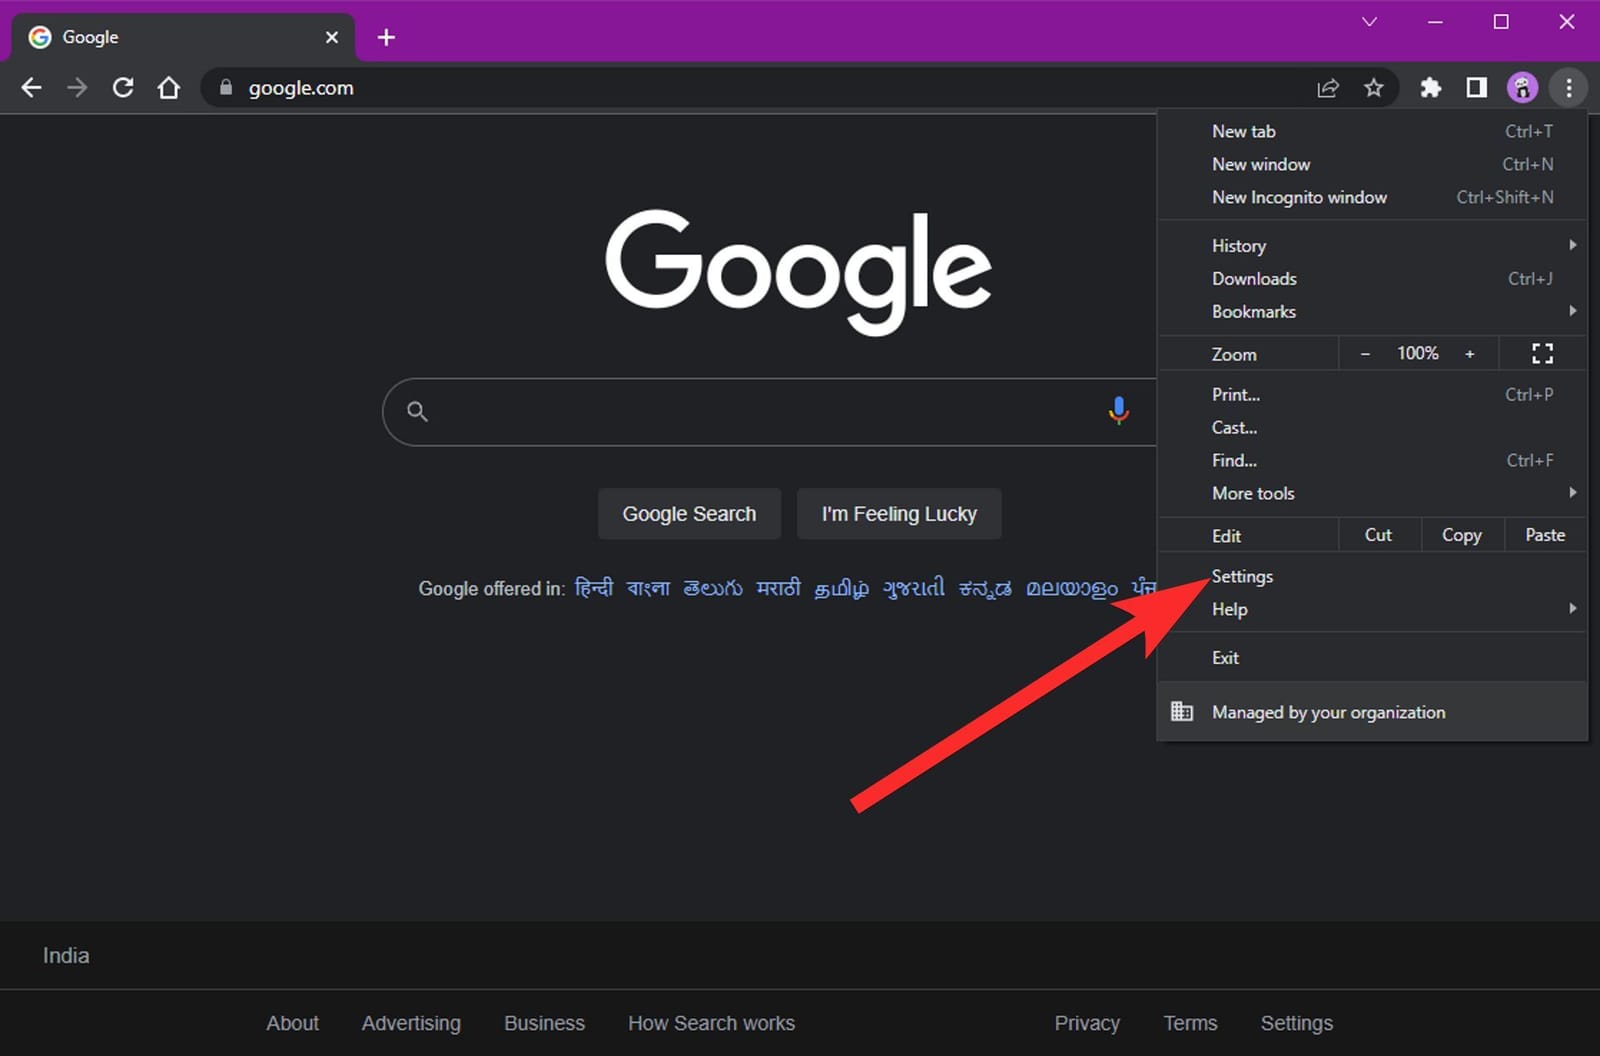Open a New Incognito window
This screenshot has height=1056, width=1600.
[x=1299, y=197]
